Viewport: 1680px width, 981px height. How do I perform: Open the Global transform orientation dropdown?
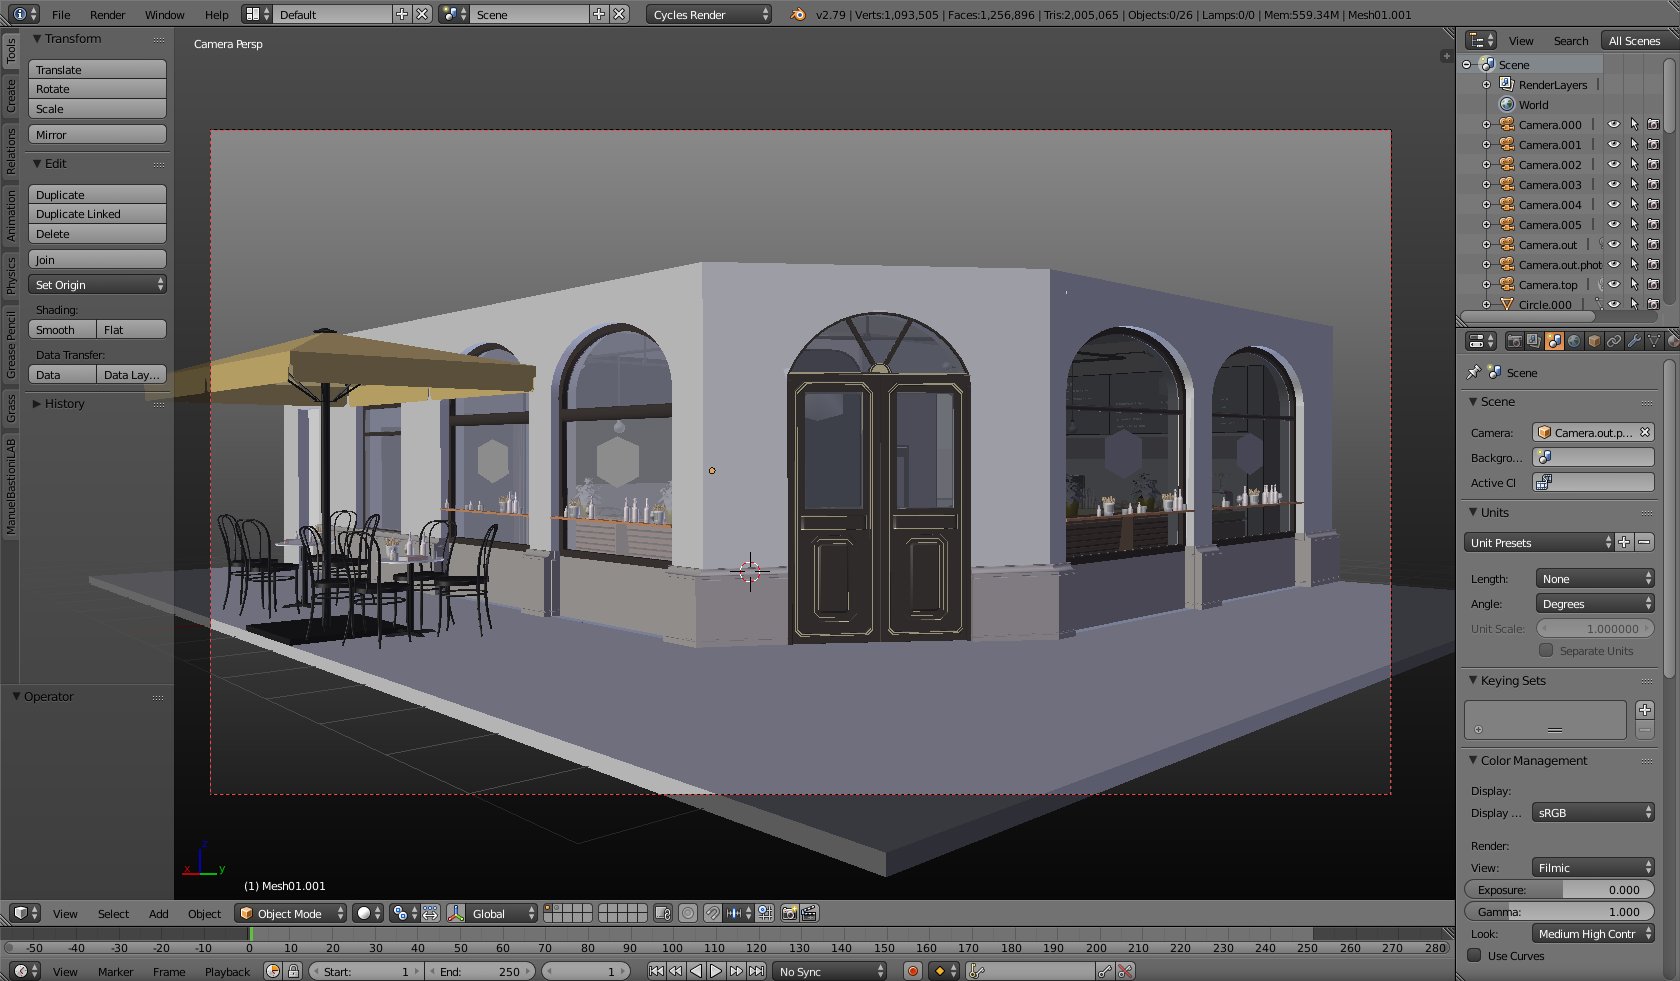coord(503,913)
